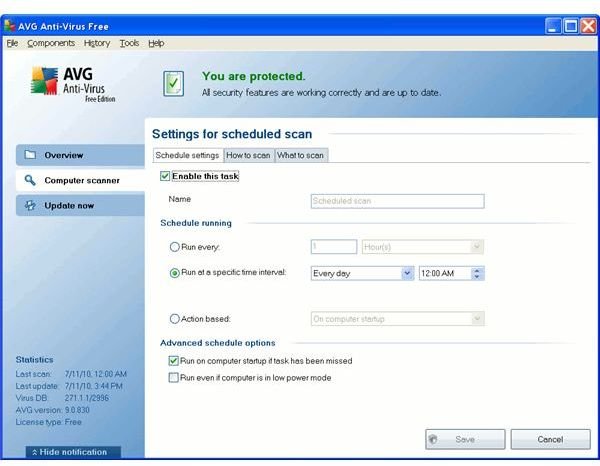Click the 'You are protected.' status text
The height and width of the screenshot is (466, 600).
point(254,76)
